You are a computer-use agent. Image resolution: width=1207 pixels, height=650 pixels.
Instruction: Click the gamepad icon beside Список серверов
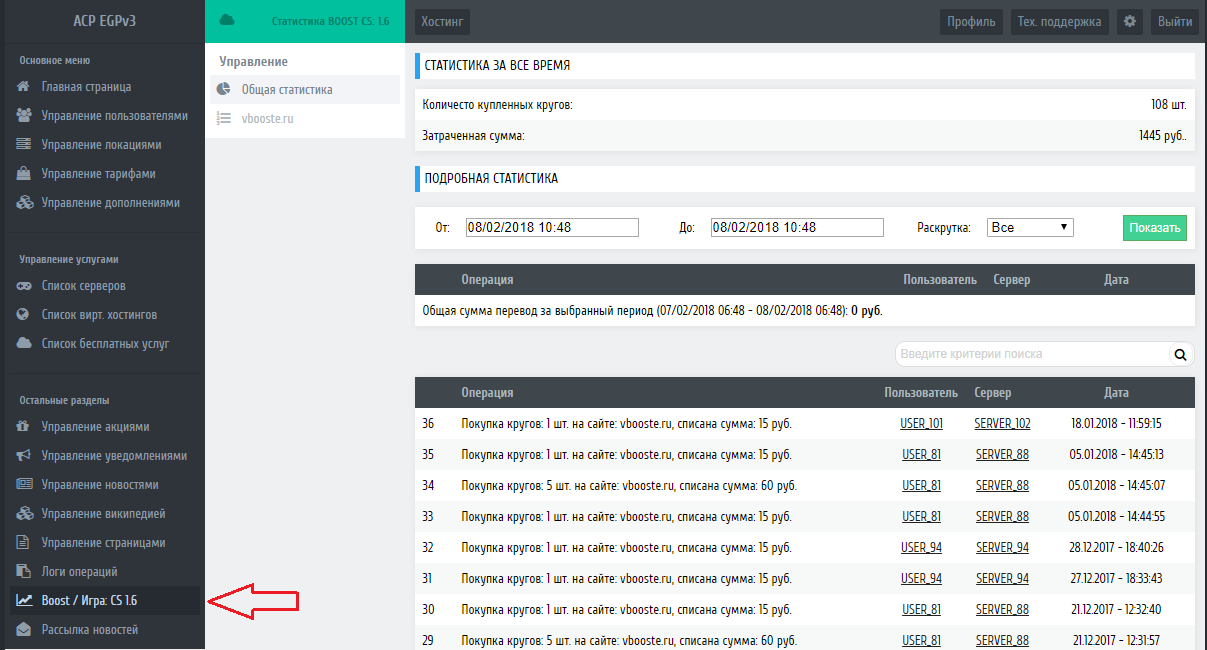coord(24,286)
